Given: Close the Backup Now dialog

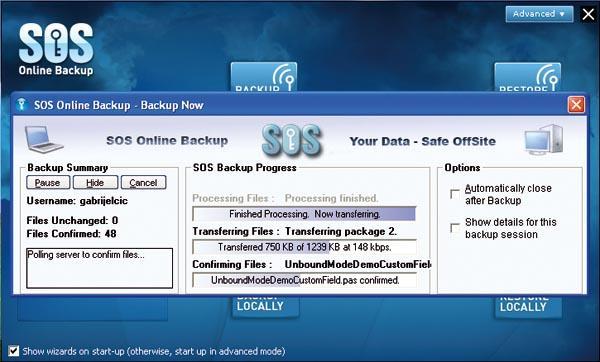Looking at the screenshot, I should pos(576,105).
